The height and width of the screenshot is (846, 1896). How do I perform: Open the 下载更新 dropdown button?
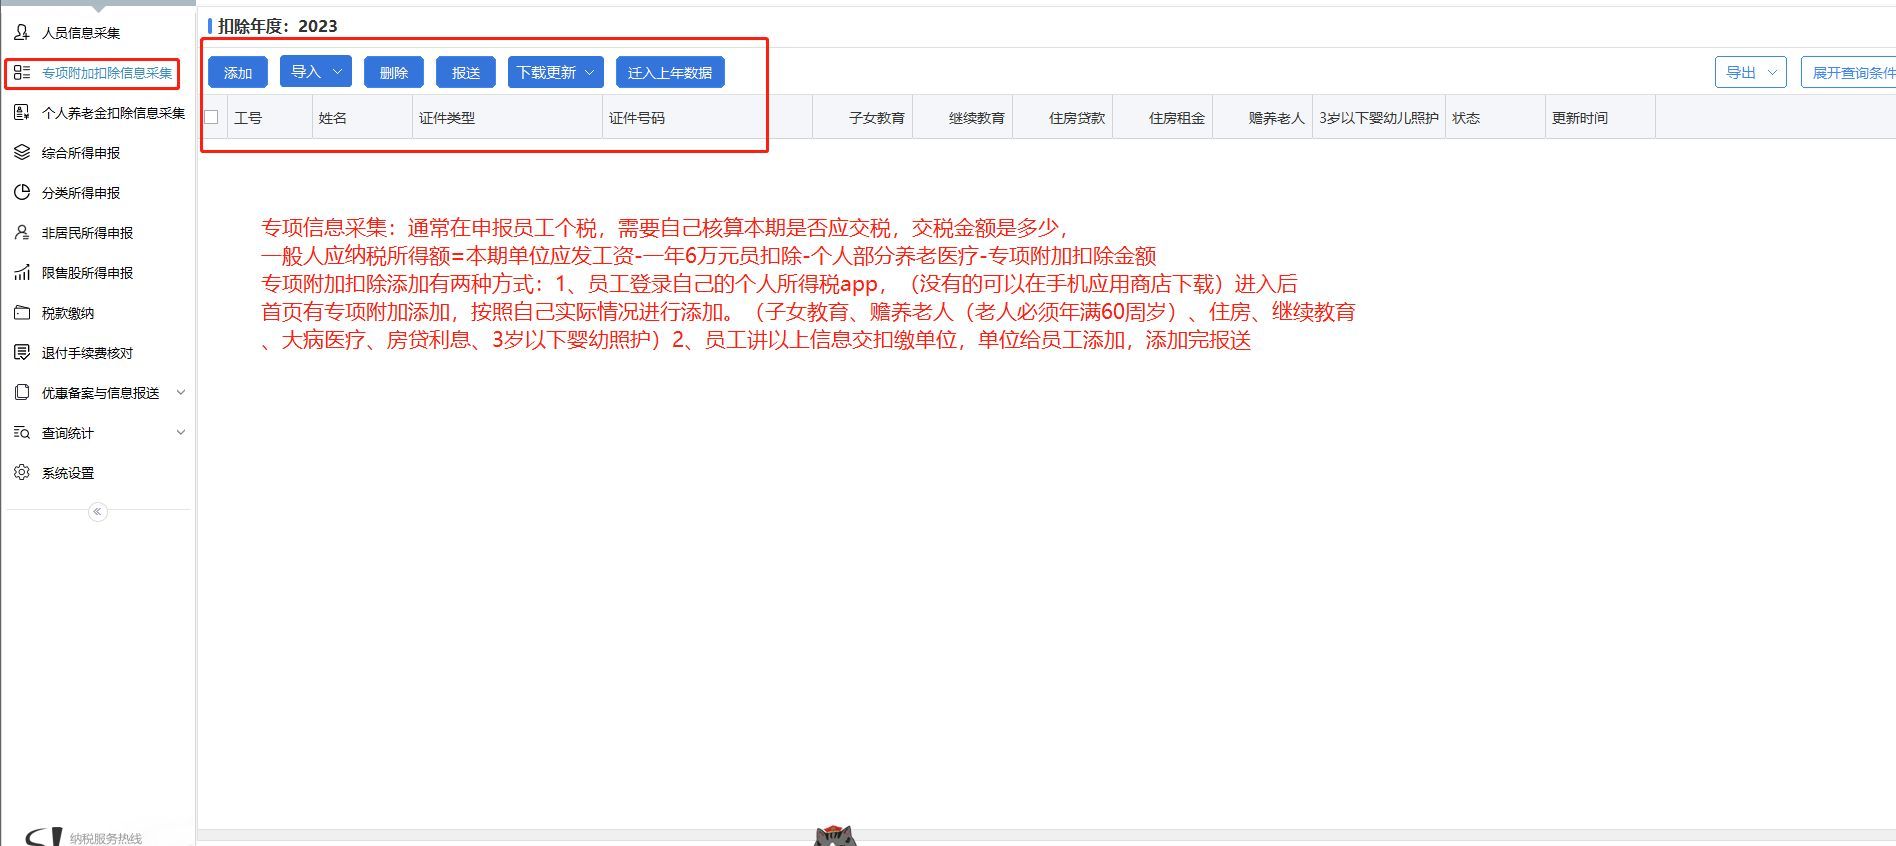coord(555,72)
